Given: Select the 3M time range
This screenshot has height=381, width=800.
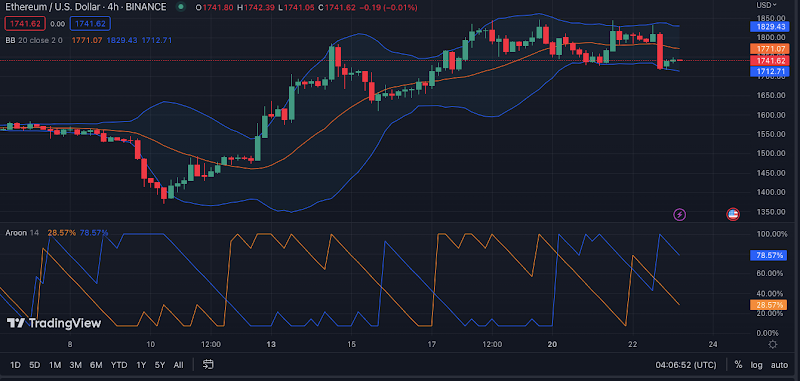Looking at the screenshot, I should pyautogui.click(x=76, y=365).
